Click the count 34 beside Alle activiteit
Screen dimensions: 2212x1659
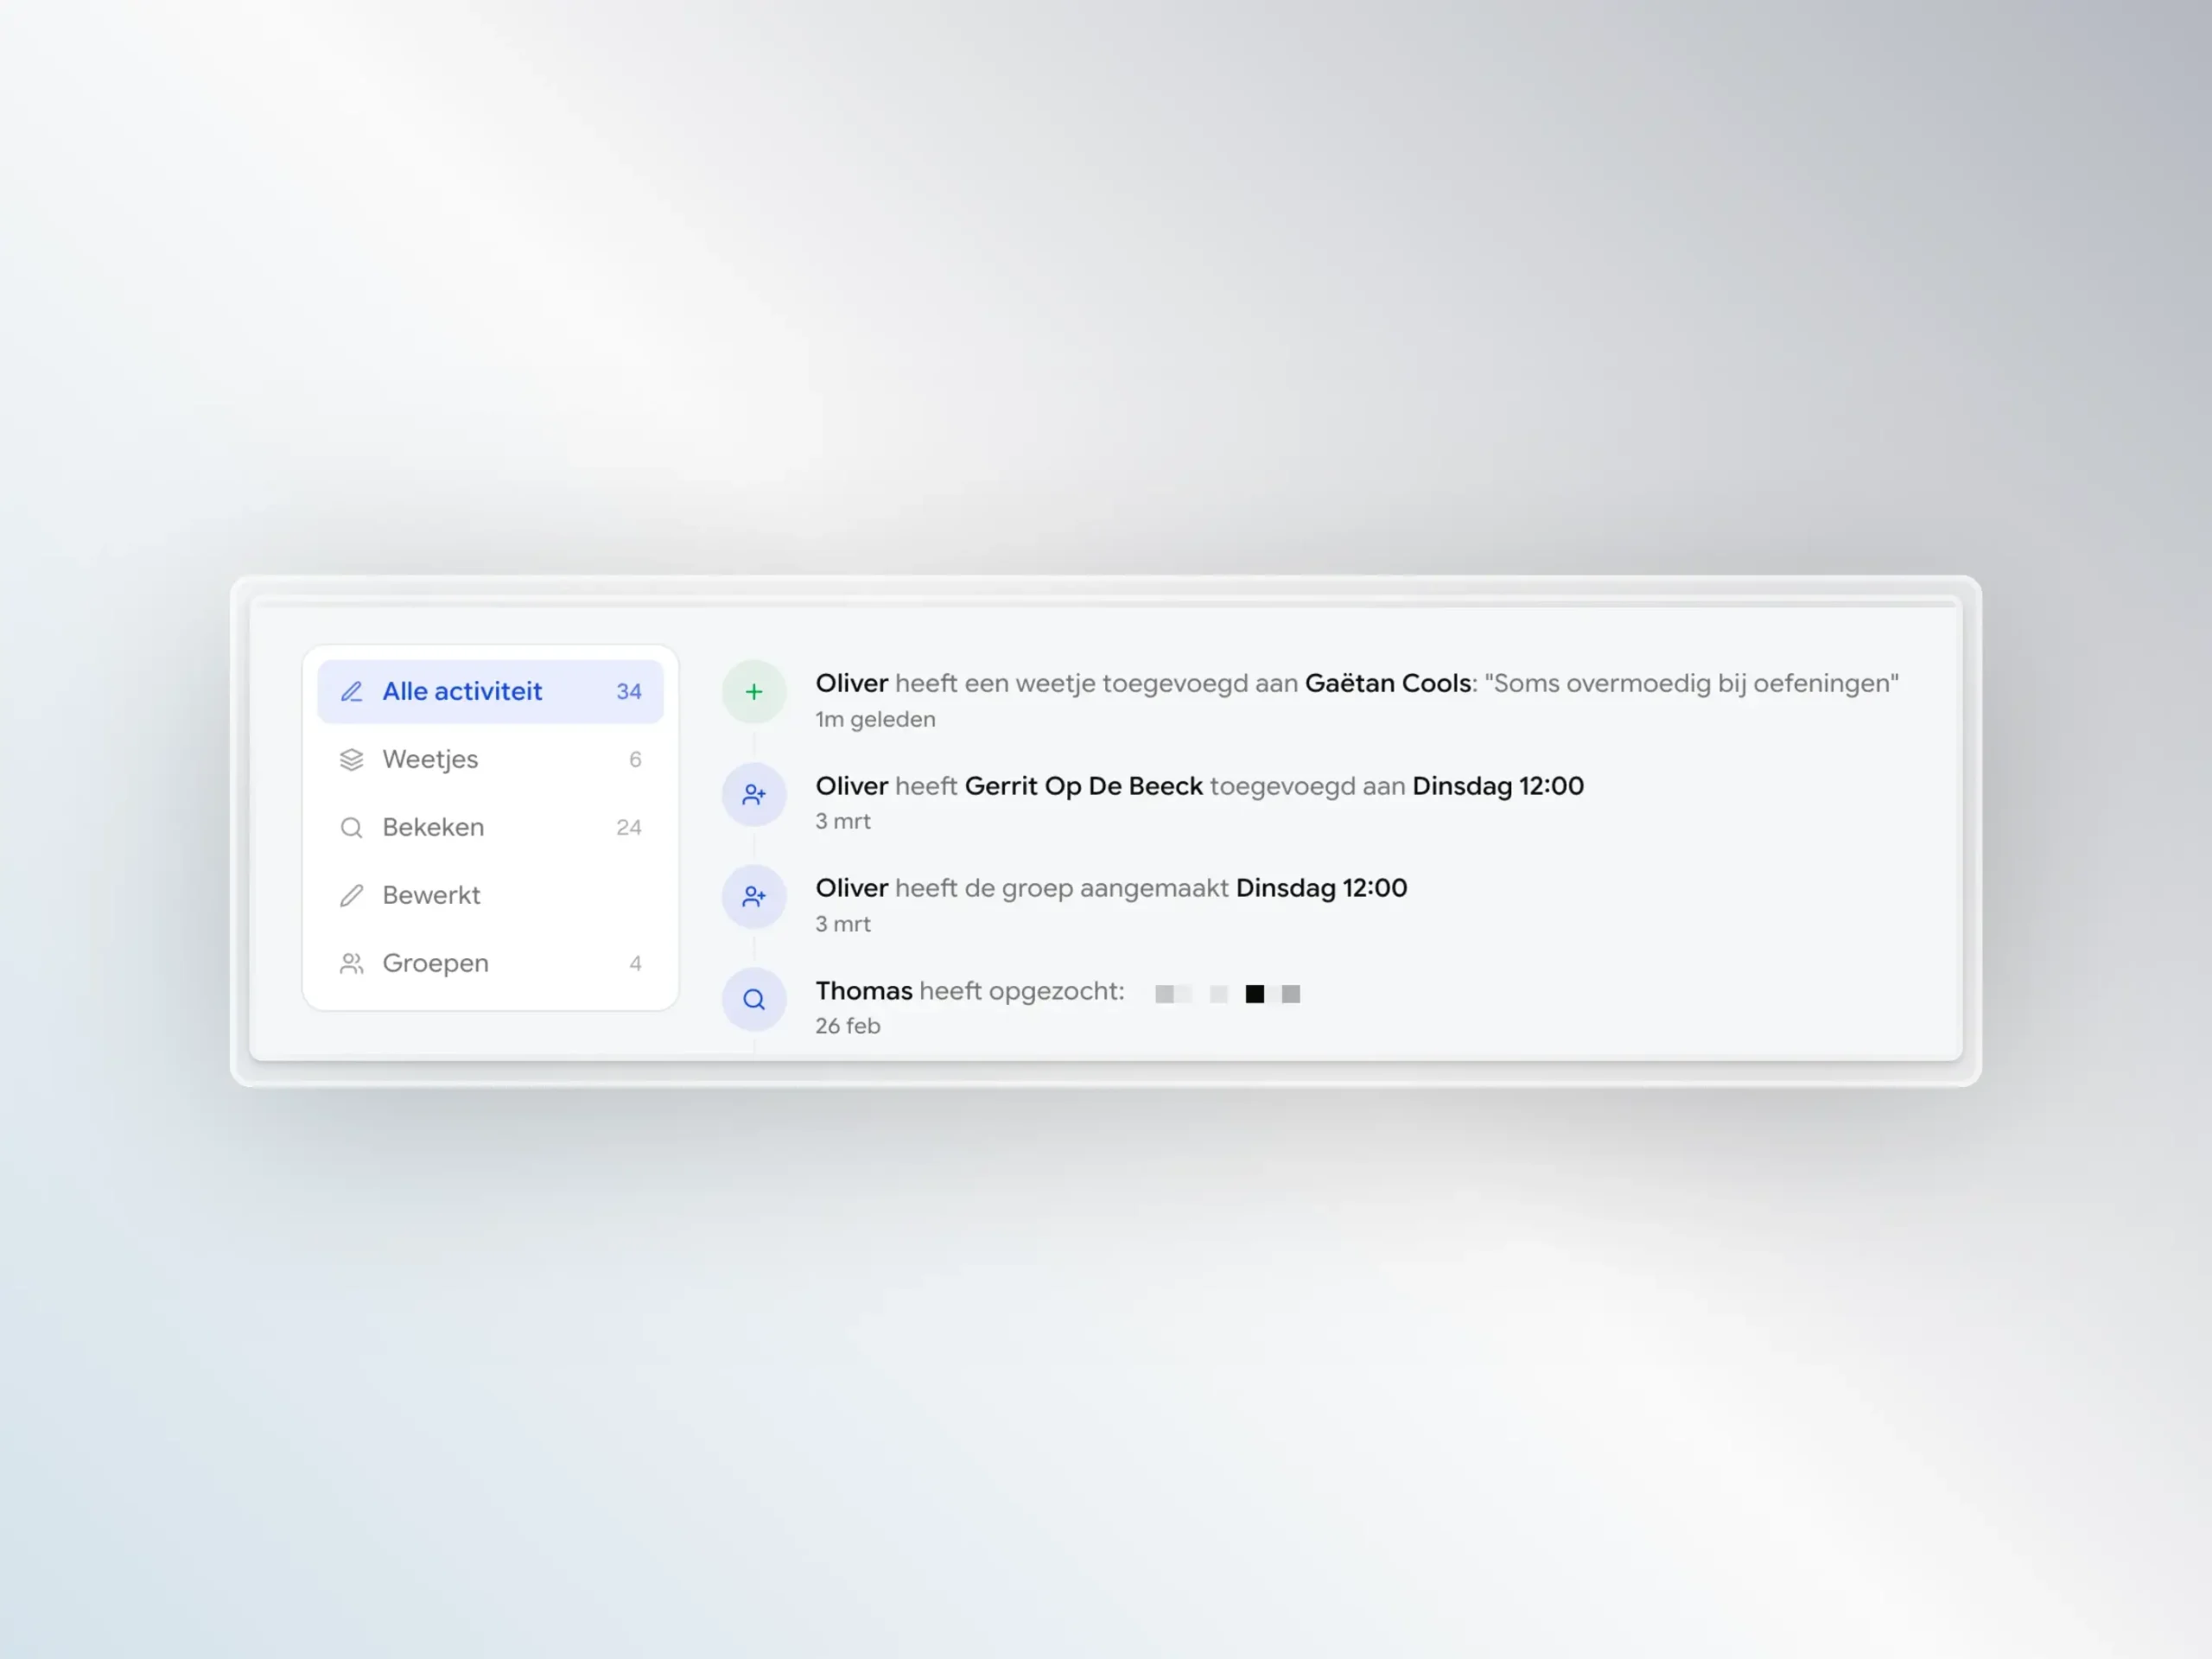pos(629,691)
